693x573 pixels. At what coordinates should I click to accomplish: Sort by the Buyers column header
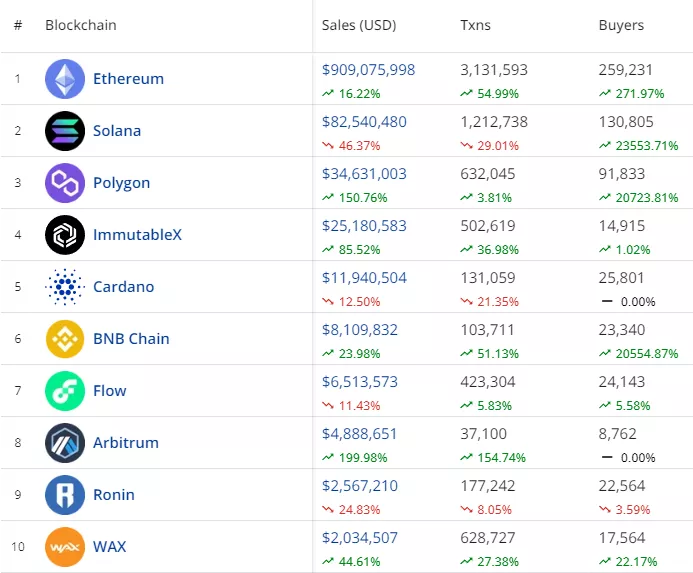(621, 26)
